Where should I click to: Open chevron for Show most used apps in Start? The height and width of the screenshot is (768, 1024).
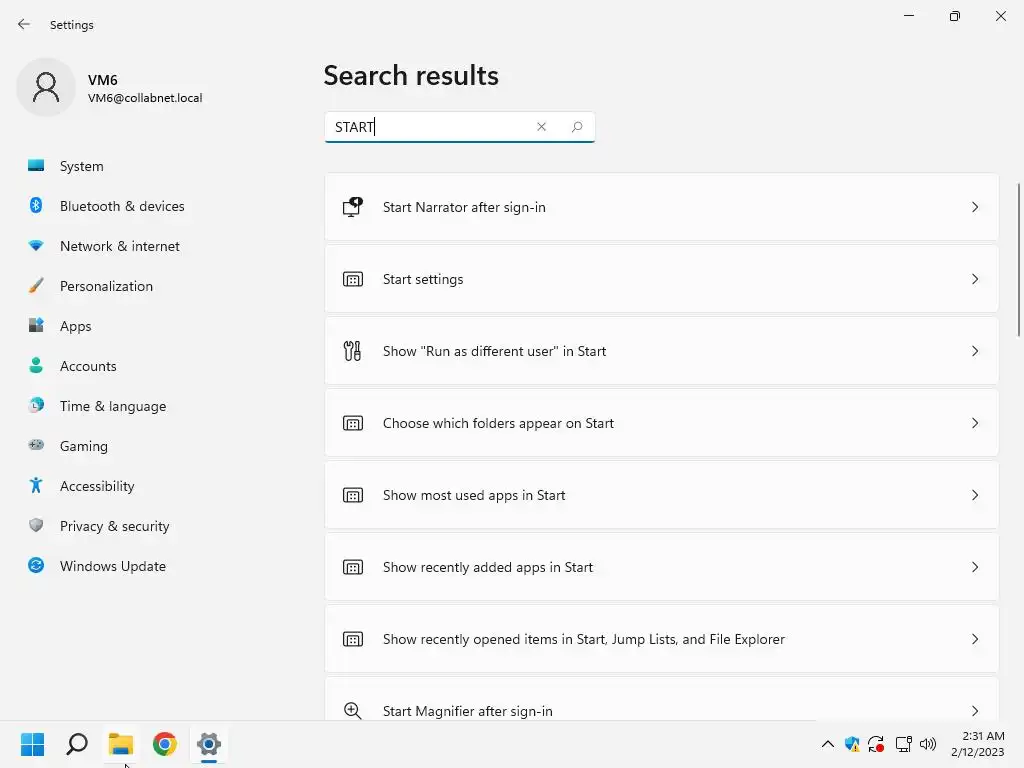point(975,495)
